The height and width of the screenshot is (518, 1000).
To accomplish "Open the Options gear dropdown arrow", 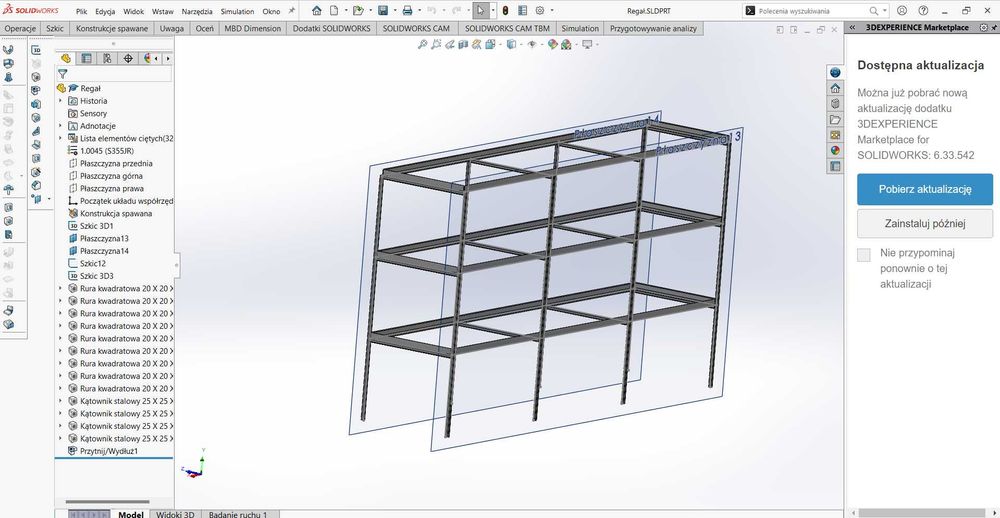I will tap(552, 11).
